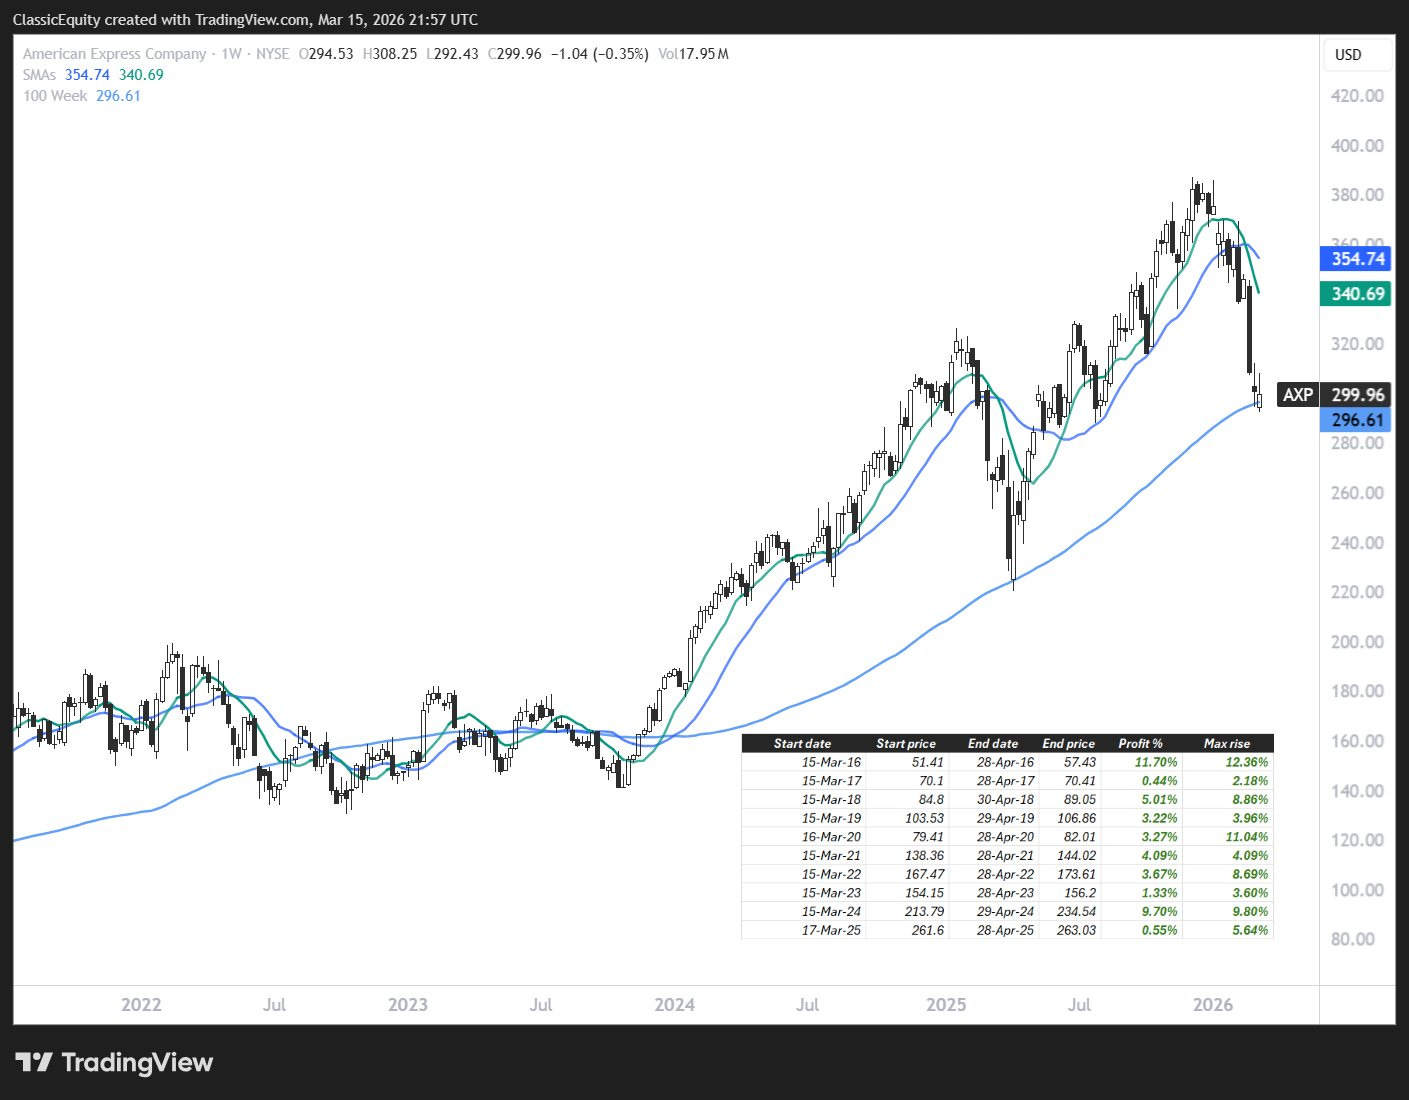Click the TradingView logo
This screenshot has width=1409, height=1100.
click(114, 1062)
